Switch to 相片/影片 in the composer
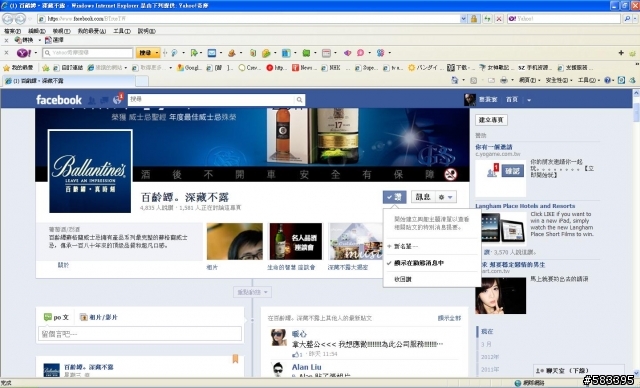The width and height of the screenshot is (640, 388). [98, 317]
